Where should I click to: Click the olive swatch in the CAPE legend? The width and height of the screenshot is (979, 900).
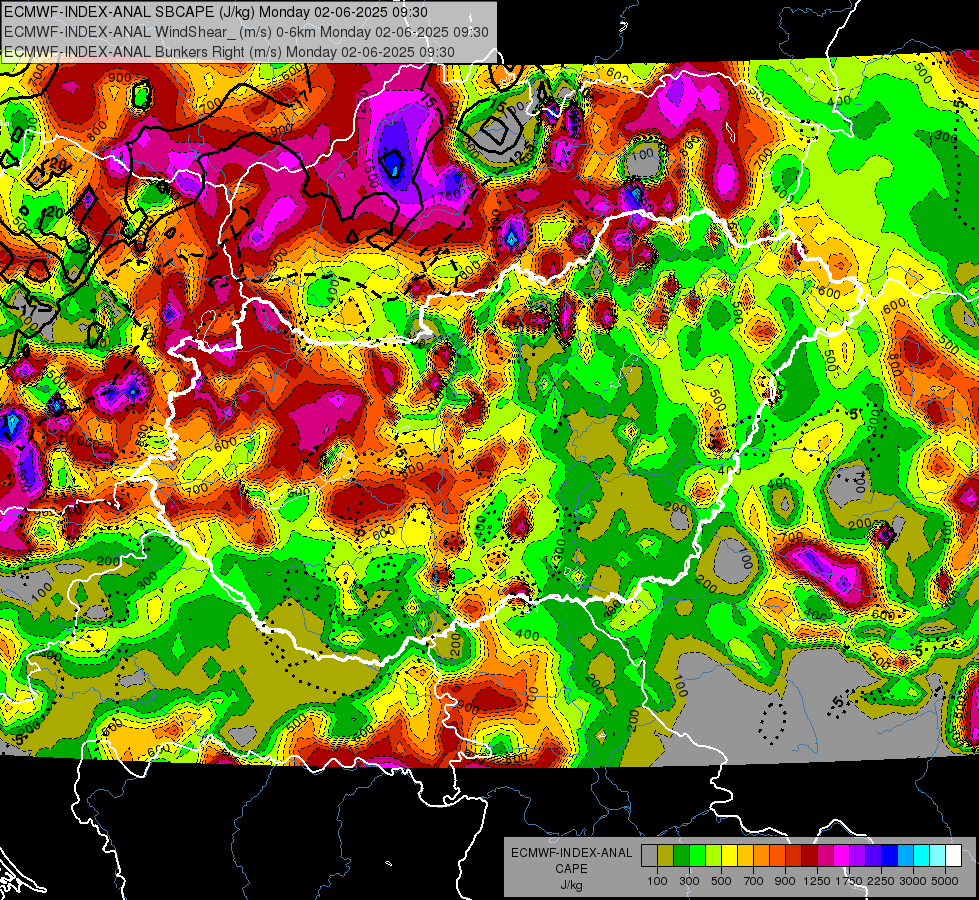666,856
